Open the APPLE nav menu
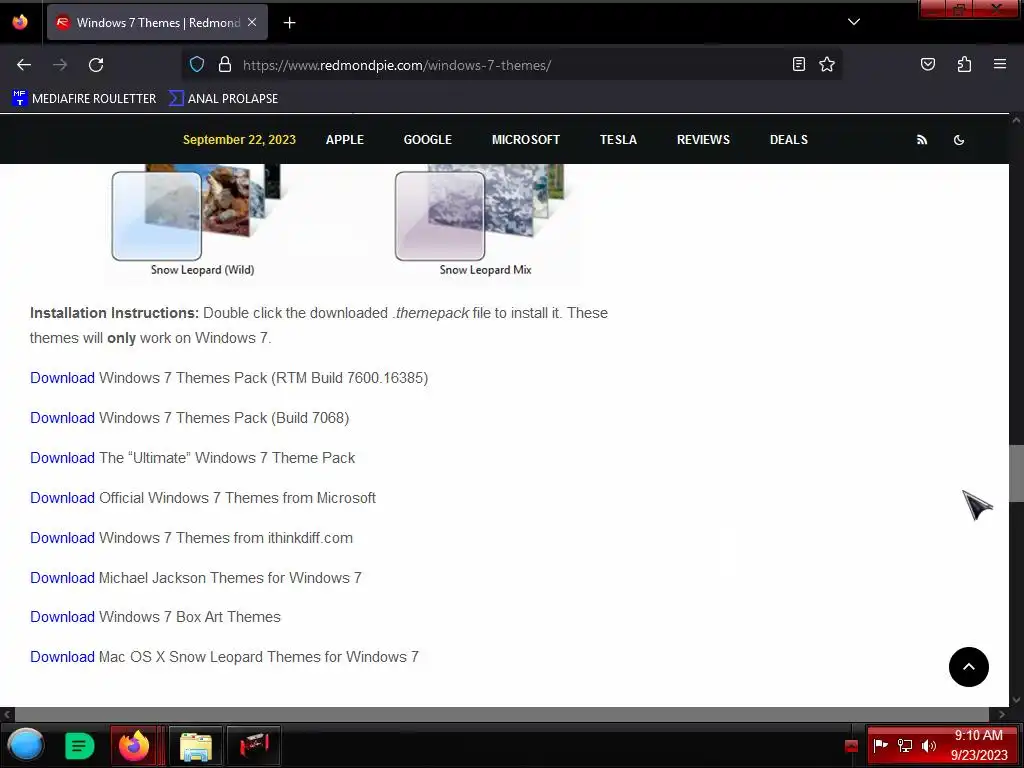This screenshot has width=1024, height=768. (345, 140)
